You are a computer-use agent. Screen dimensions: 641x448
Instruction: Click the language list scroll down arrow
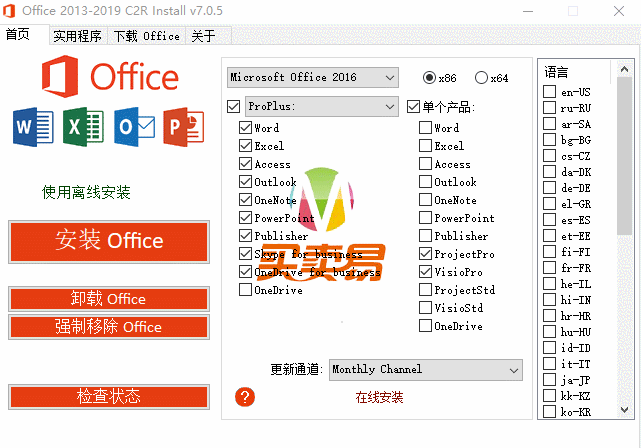coord(624,410)
